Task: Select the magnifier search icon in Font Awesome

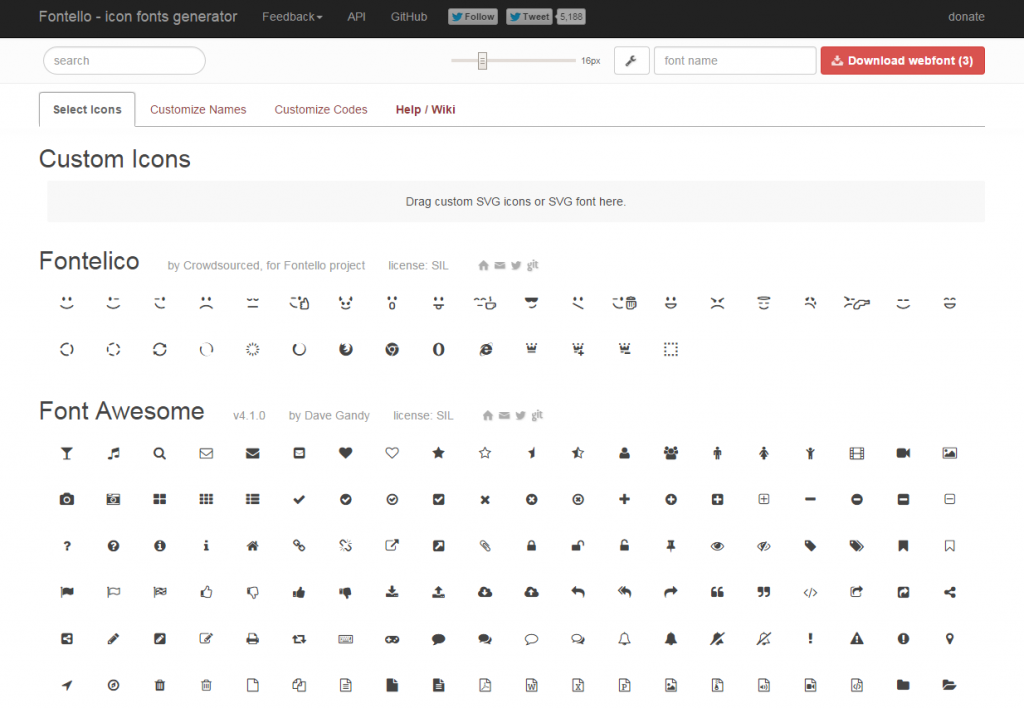Action: click(x=159, y=453)
